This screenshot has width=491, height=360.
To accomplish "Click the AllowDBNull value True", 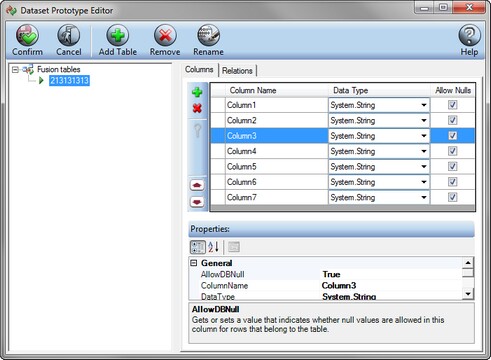I will point(331,274).
